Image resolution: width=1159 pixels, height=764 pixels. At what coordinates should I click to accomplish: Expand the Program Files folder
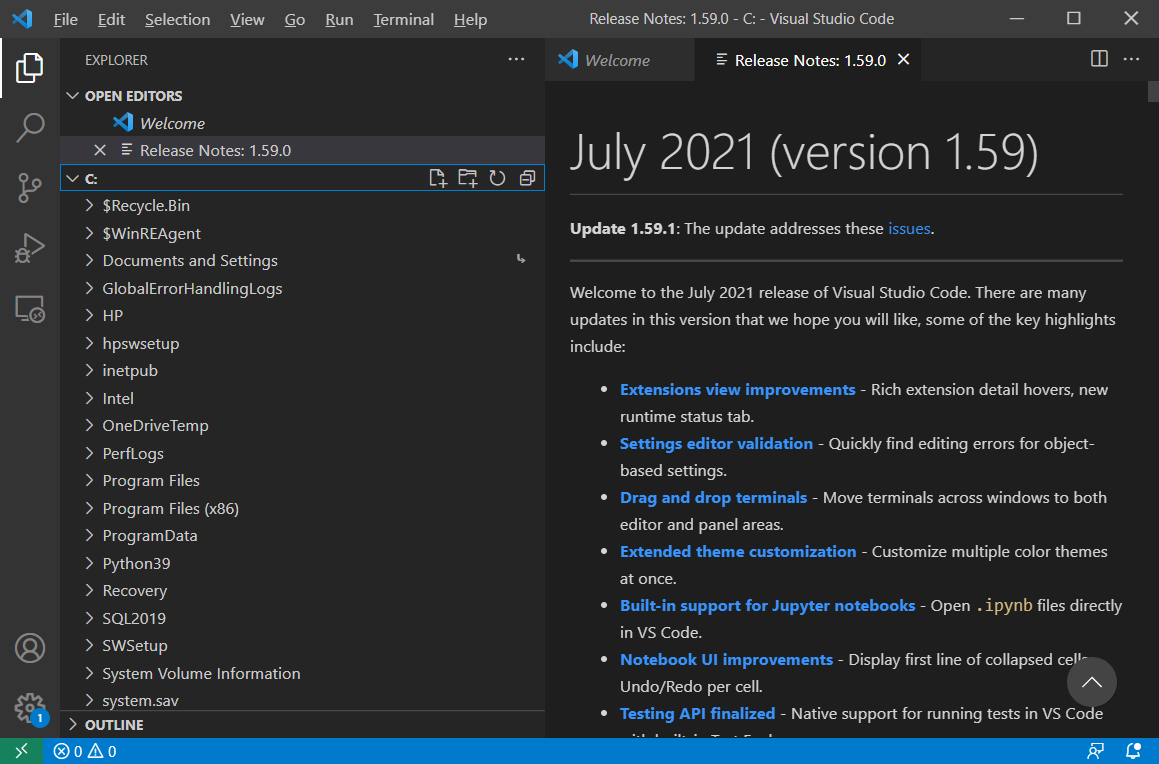click(x=89, y=481)
